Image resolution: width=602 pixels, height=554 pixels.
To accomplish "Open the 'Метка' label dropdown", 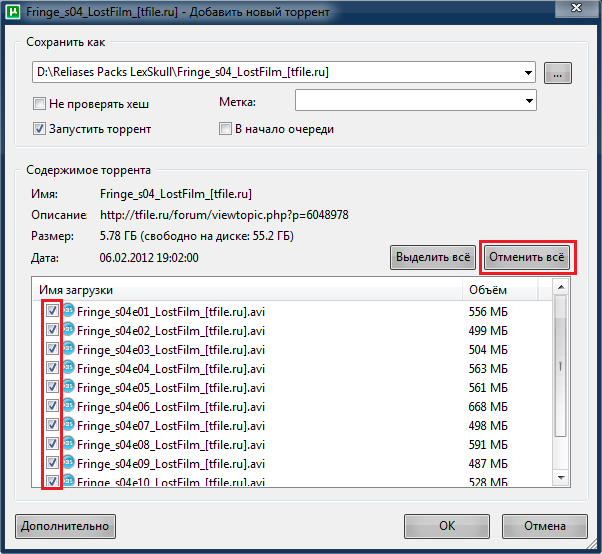I will point(529,101).
